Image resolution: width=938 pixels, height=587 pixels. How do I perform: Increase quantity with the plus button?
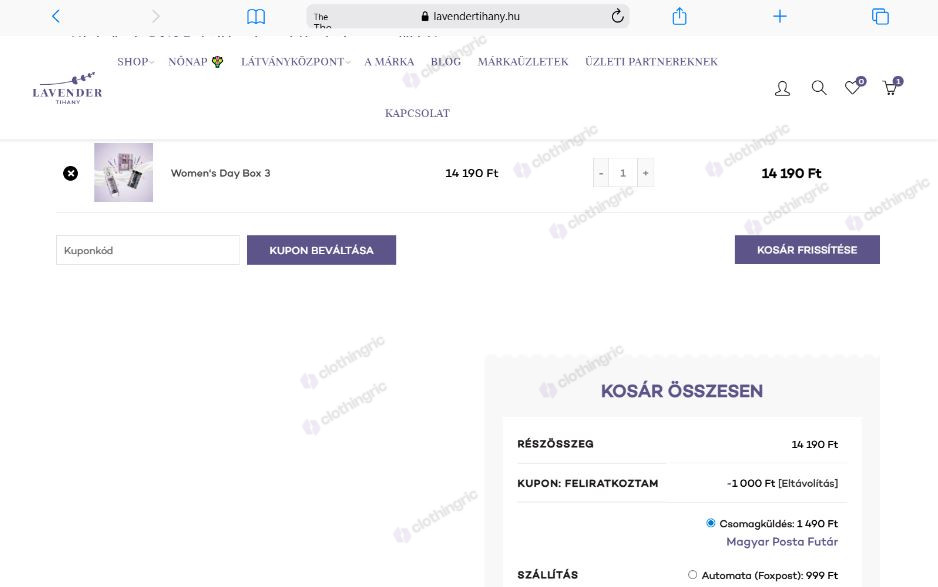[x=645, y=173]
